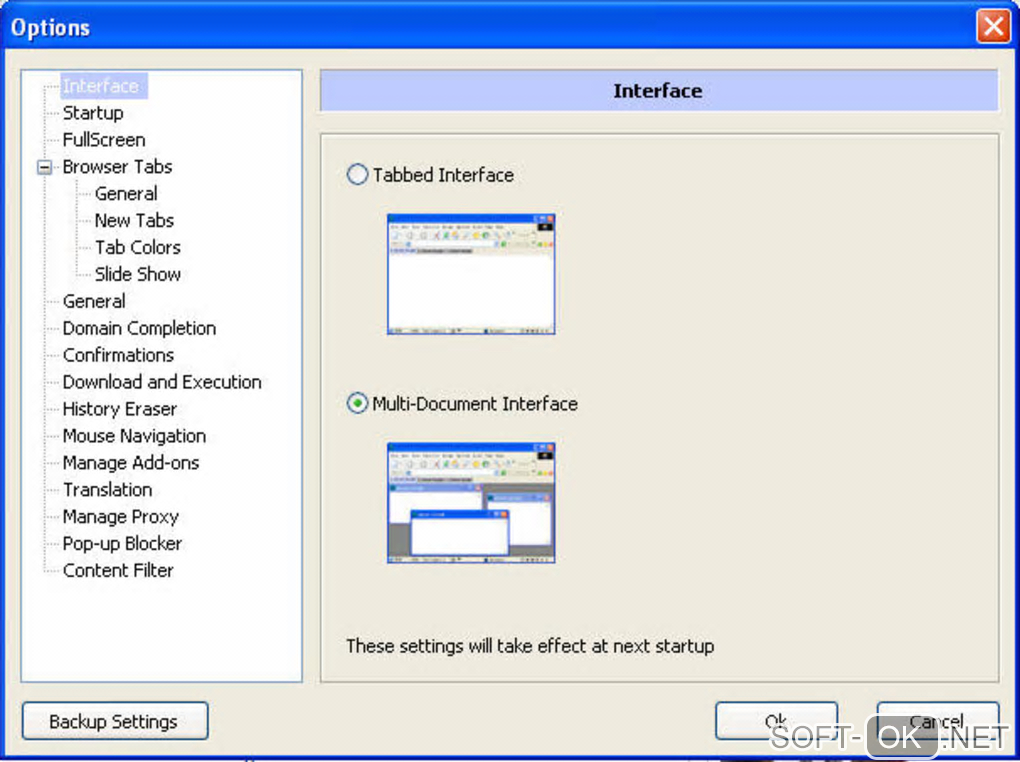Image resolution: width=1020 pixels, height=762 pixels.
Task: Click the Tabbed Interface preview thumbnail
Action: (x=471, y=274)
